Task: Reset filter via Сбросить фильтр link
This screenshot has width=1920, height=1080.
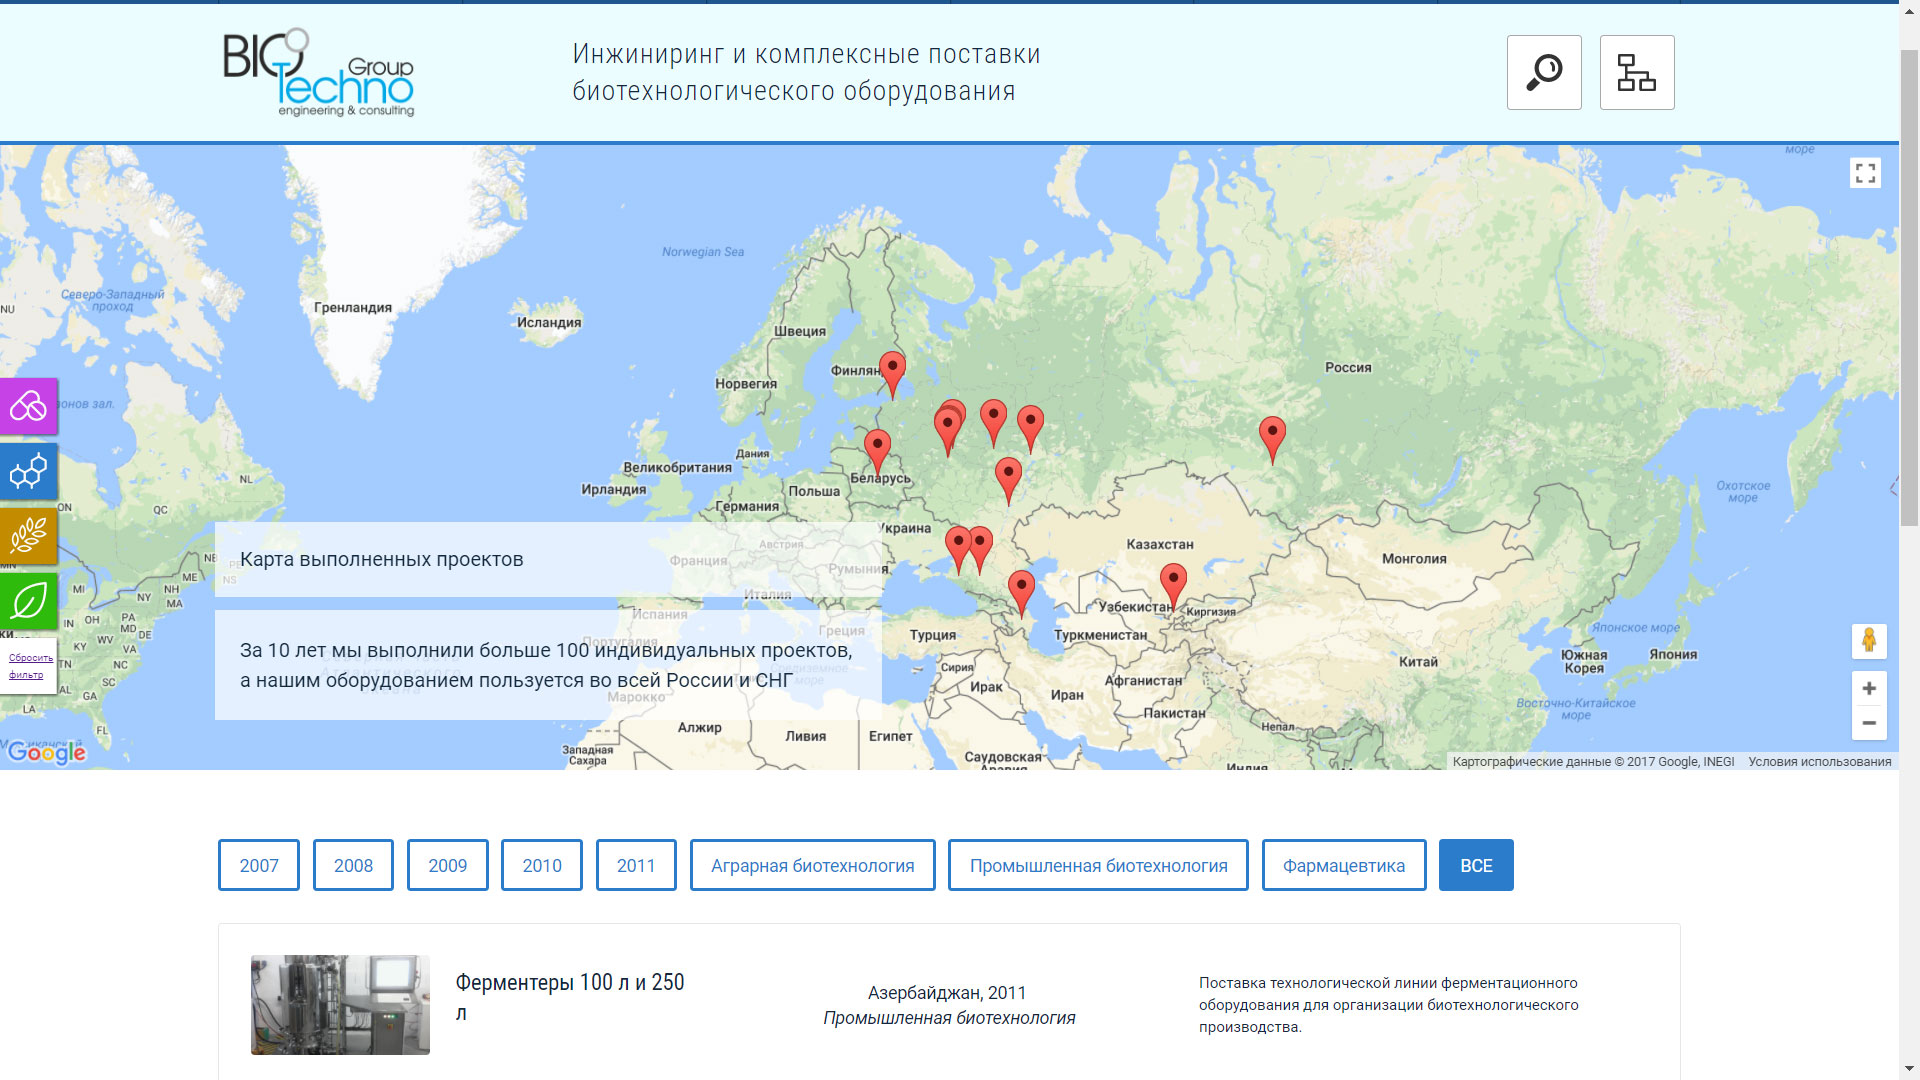Action: (30, 666)
